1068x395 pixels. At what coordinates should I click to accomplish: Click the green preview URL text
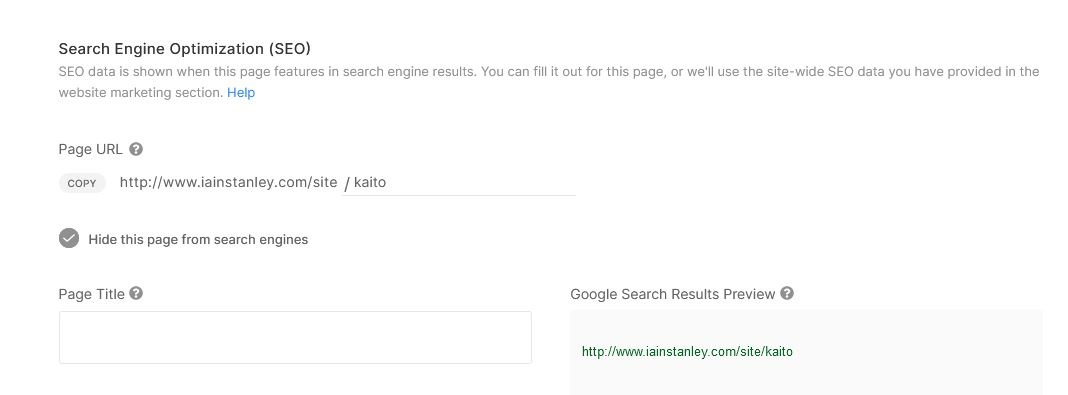[687, 352]
